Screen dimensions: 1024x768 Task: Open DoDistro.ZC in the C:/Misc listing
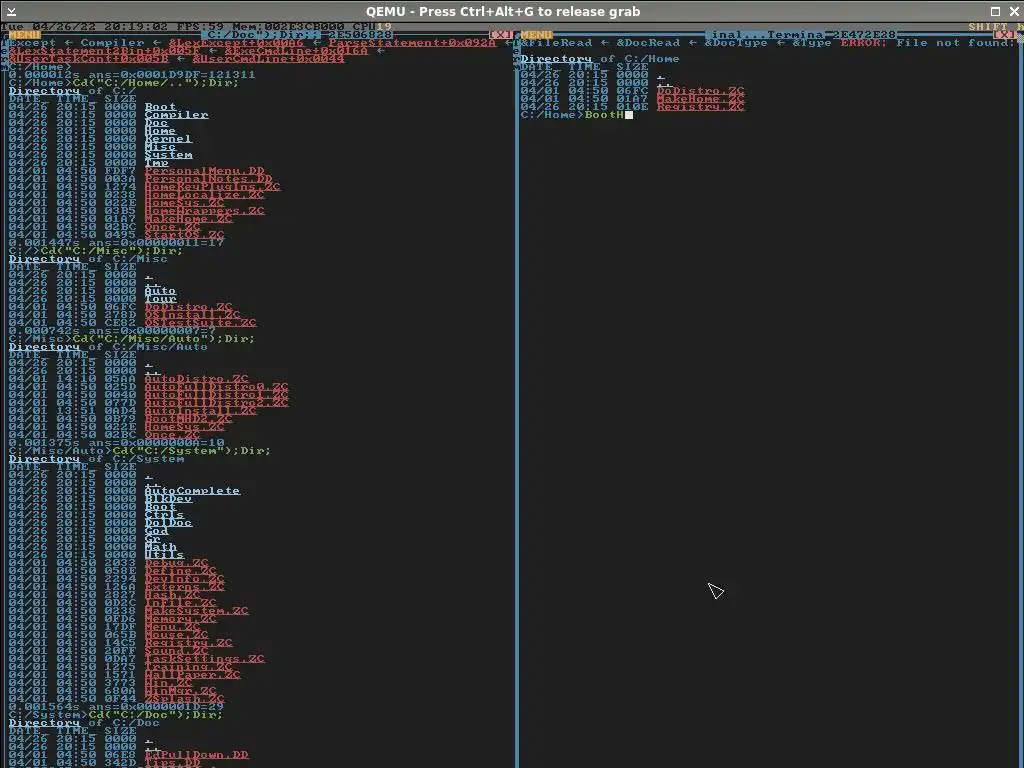(x=188, y=307)
